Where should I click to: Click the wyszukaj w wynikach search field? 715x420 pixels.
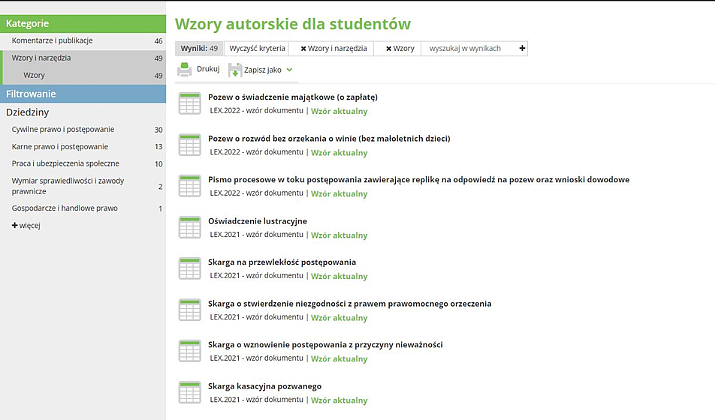tap(468, 48)
